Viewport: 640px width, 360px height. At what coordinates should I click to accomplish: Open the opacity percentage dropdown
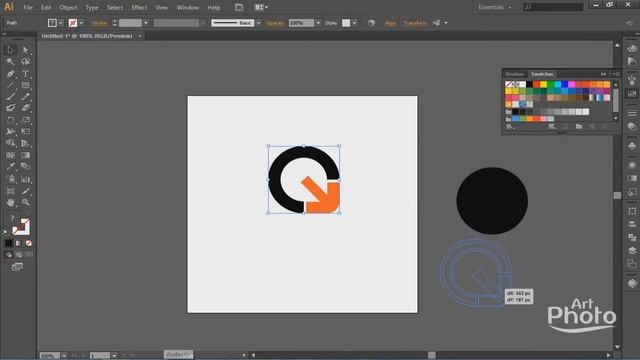(318, 23)
